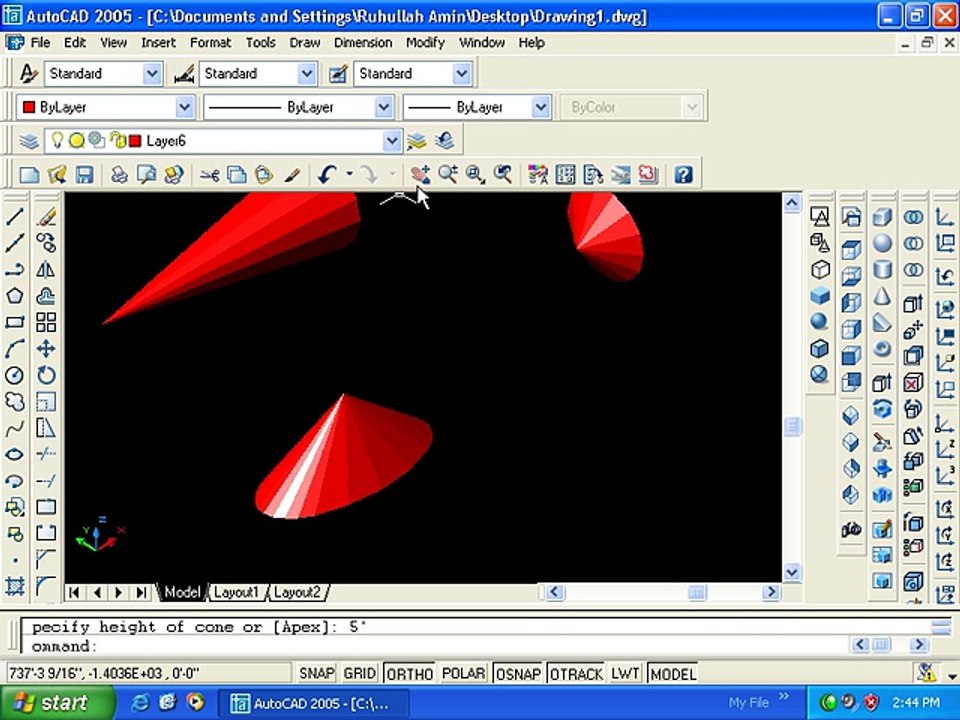
Task: Open the Layer Properties Manager icon
Action: tap(29, 141)
